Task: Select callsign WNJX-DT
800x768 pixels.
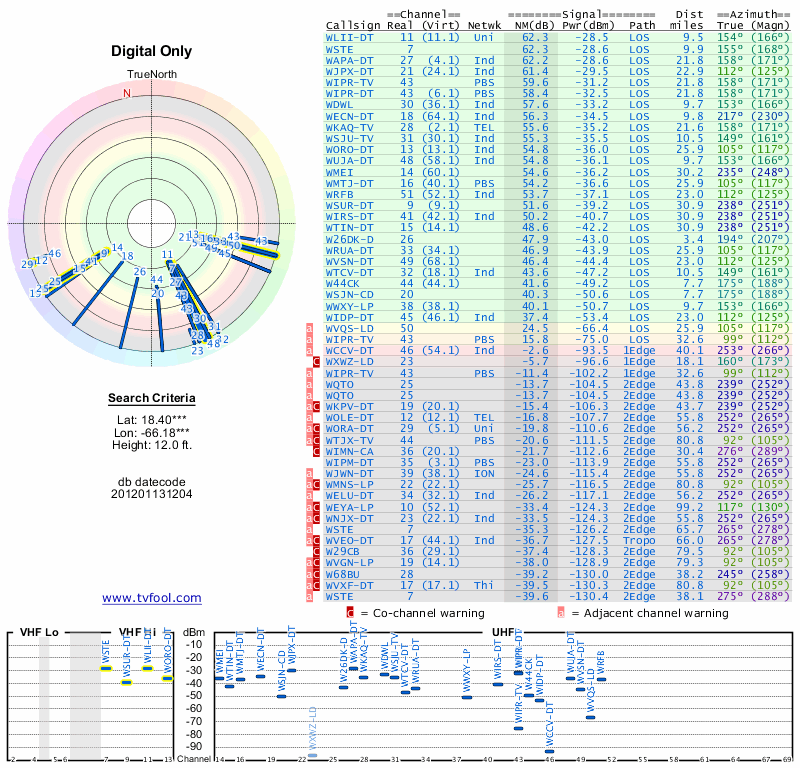Action: pos(349,518)
